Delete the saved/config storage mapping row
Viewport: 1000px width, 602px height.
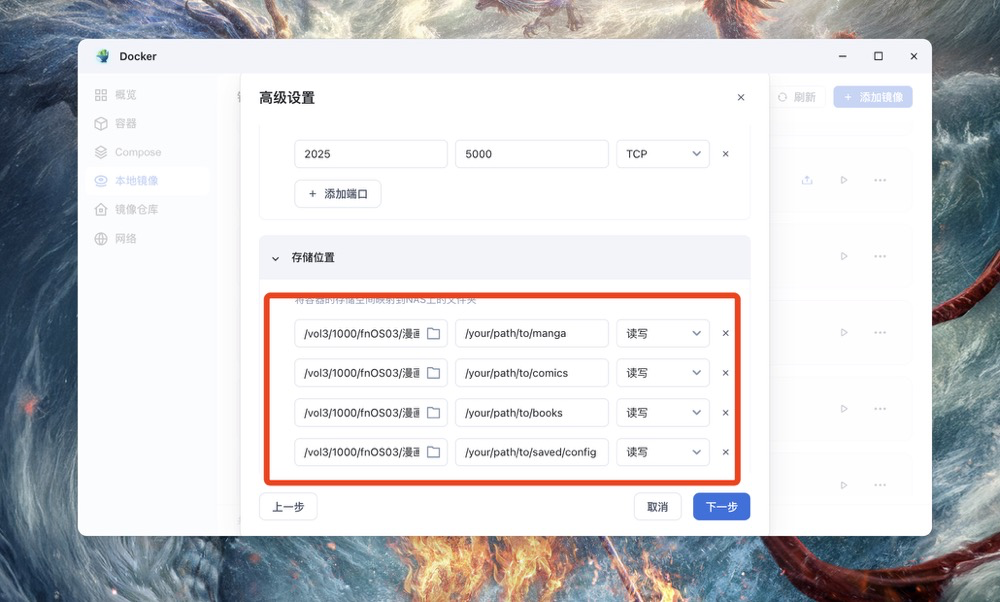(x=725, y=452)
